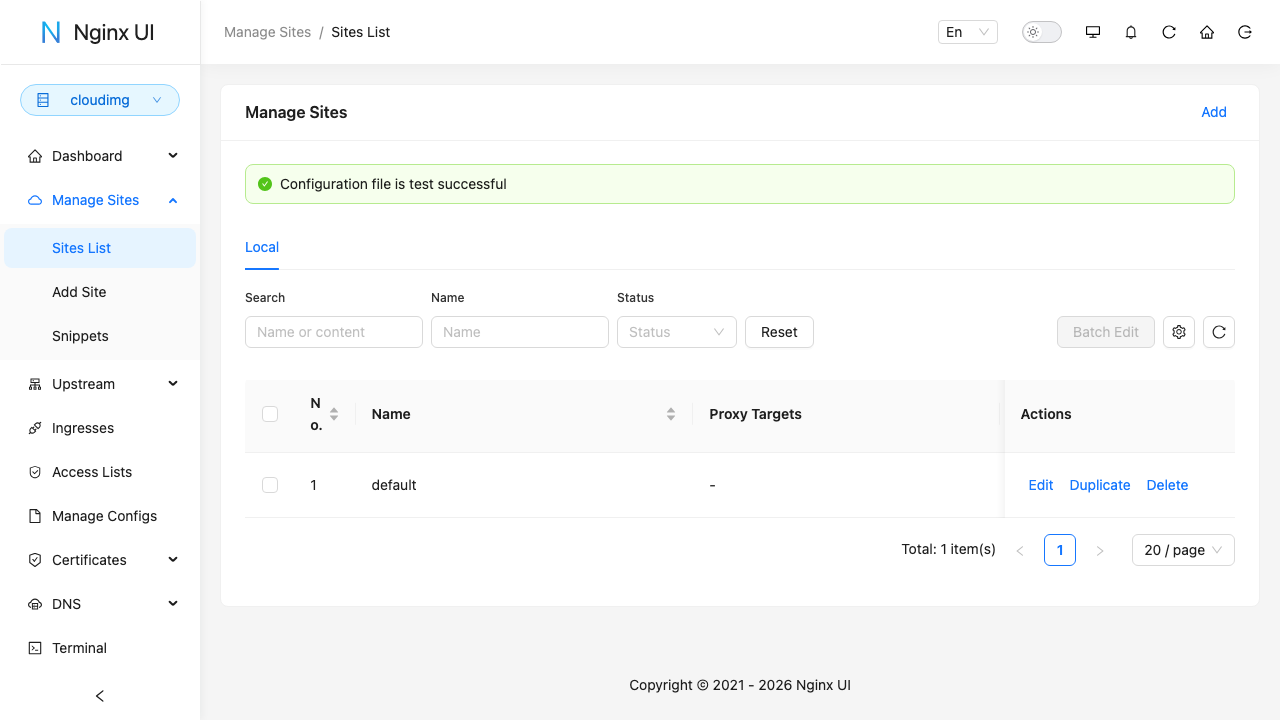Open the desktop monitor icon in header
Image resolution: width=1280 pixels, height=720 pixels.
pos(1093,32)
